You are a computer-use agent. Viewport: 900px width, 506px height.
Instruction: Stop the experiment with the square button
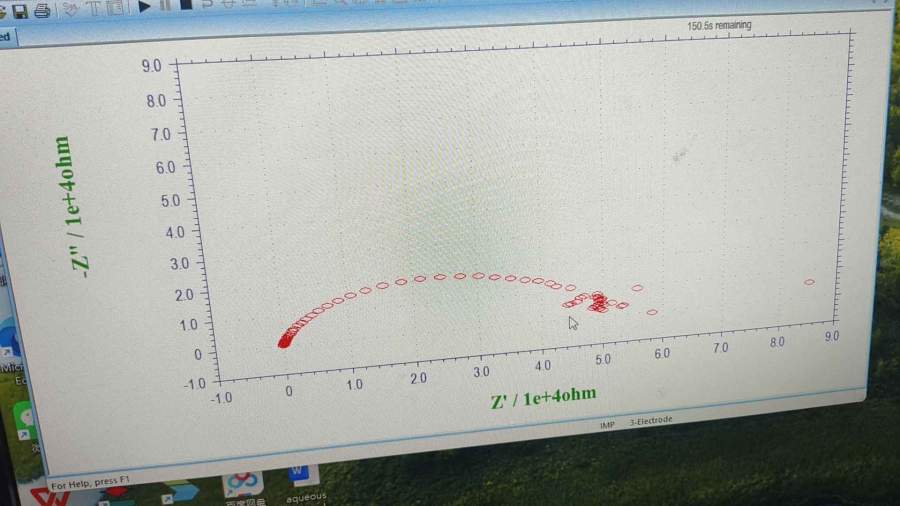coord(186,5)
